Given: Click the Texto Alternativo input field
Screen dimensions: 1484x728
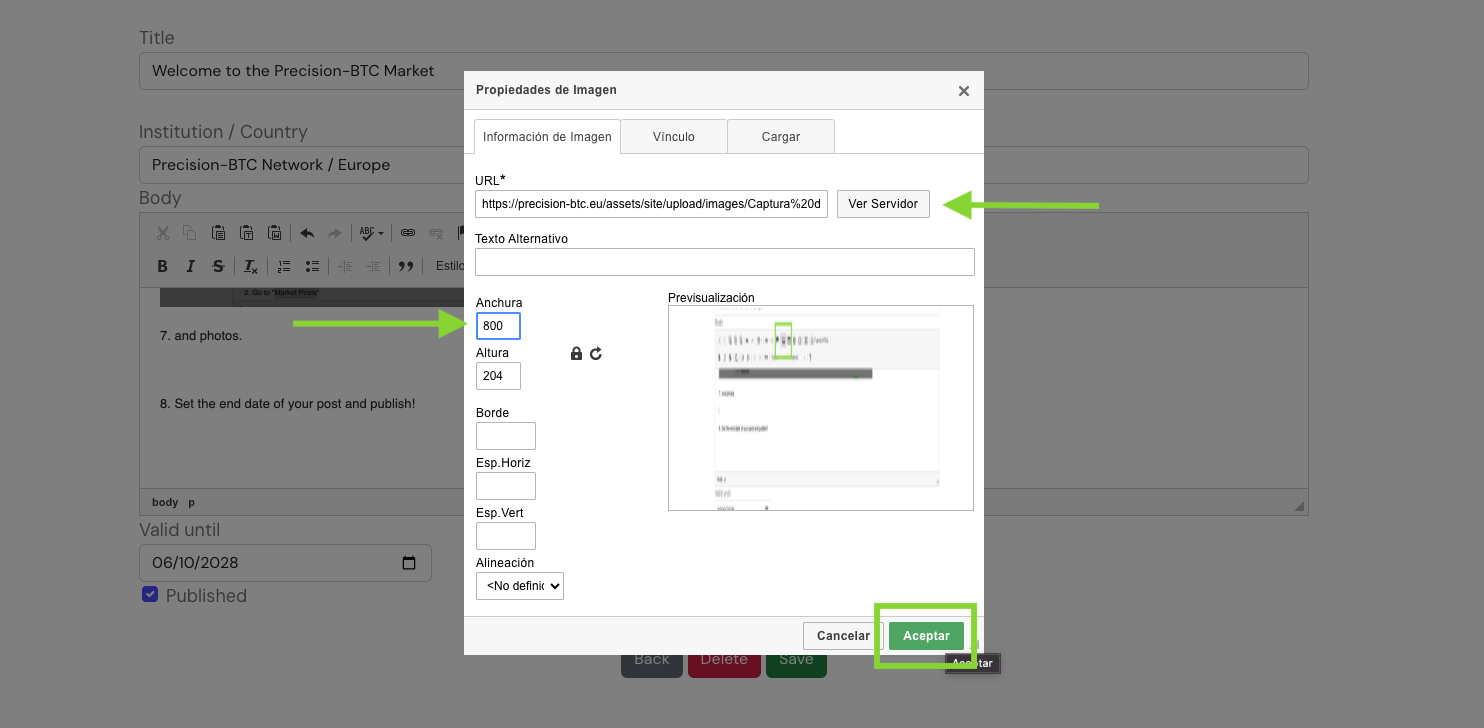Looking at the screenshot, I should pos(724,262).
